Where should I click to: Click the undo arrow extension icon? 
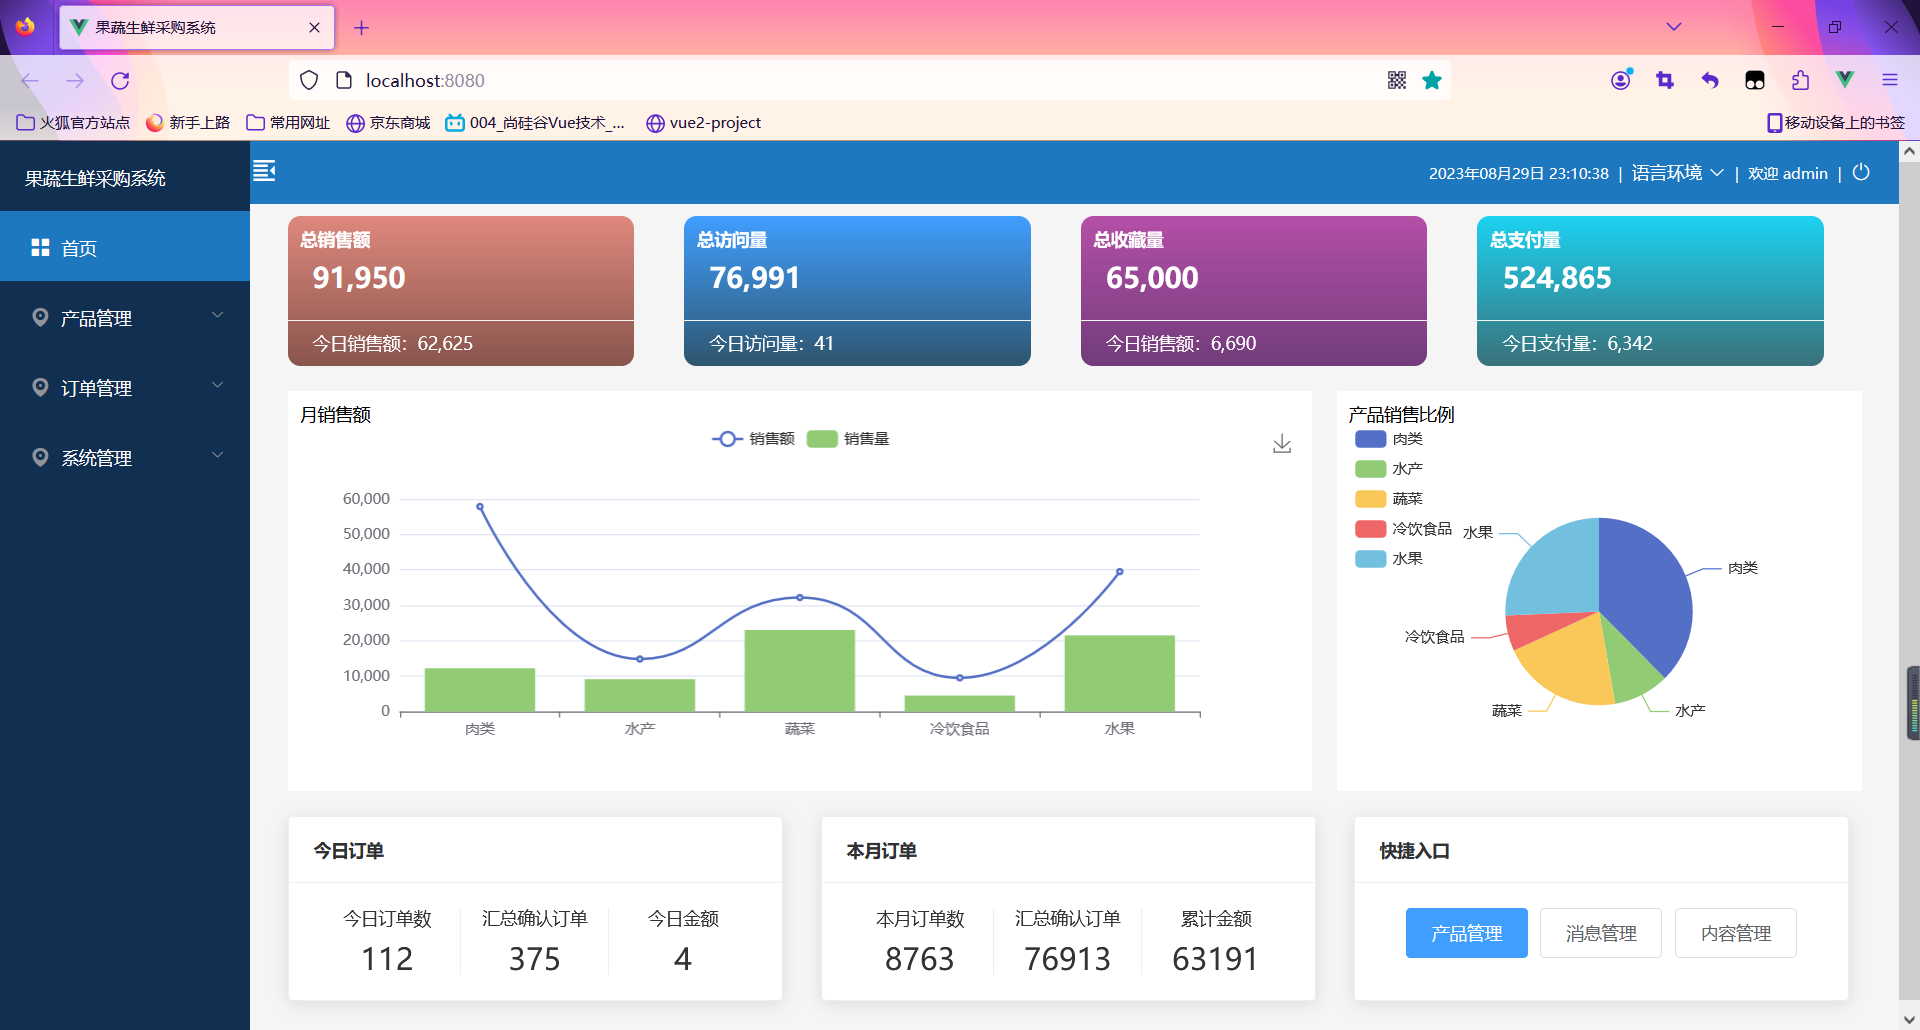(1710, 80)
